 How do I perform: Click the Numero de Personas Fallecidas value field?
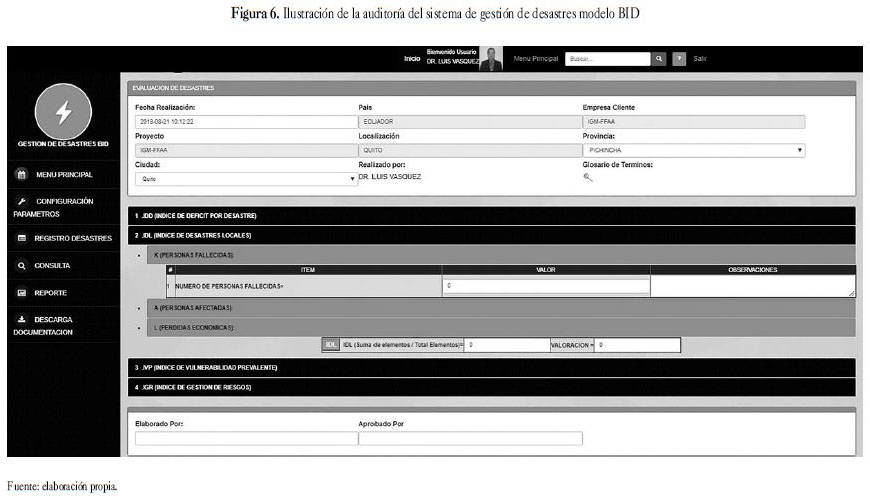pos(545,286)
